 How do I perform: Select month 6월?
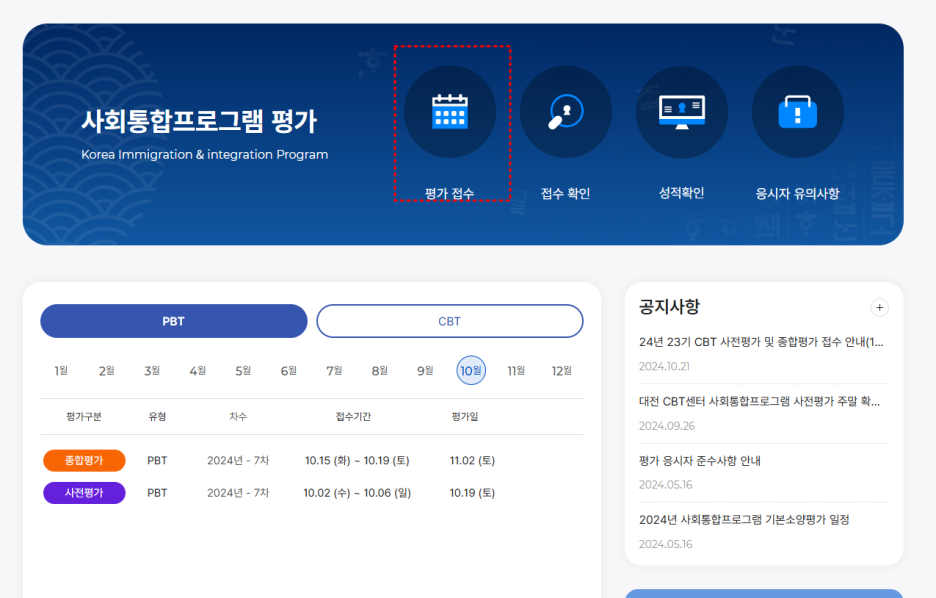point(288,371)
